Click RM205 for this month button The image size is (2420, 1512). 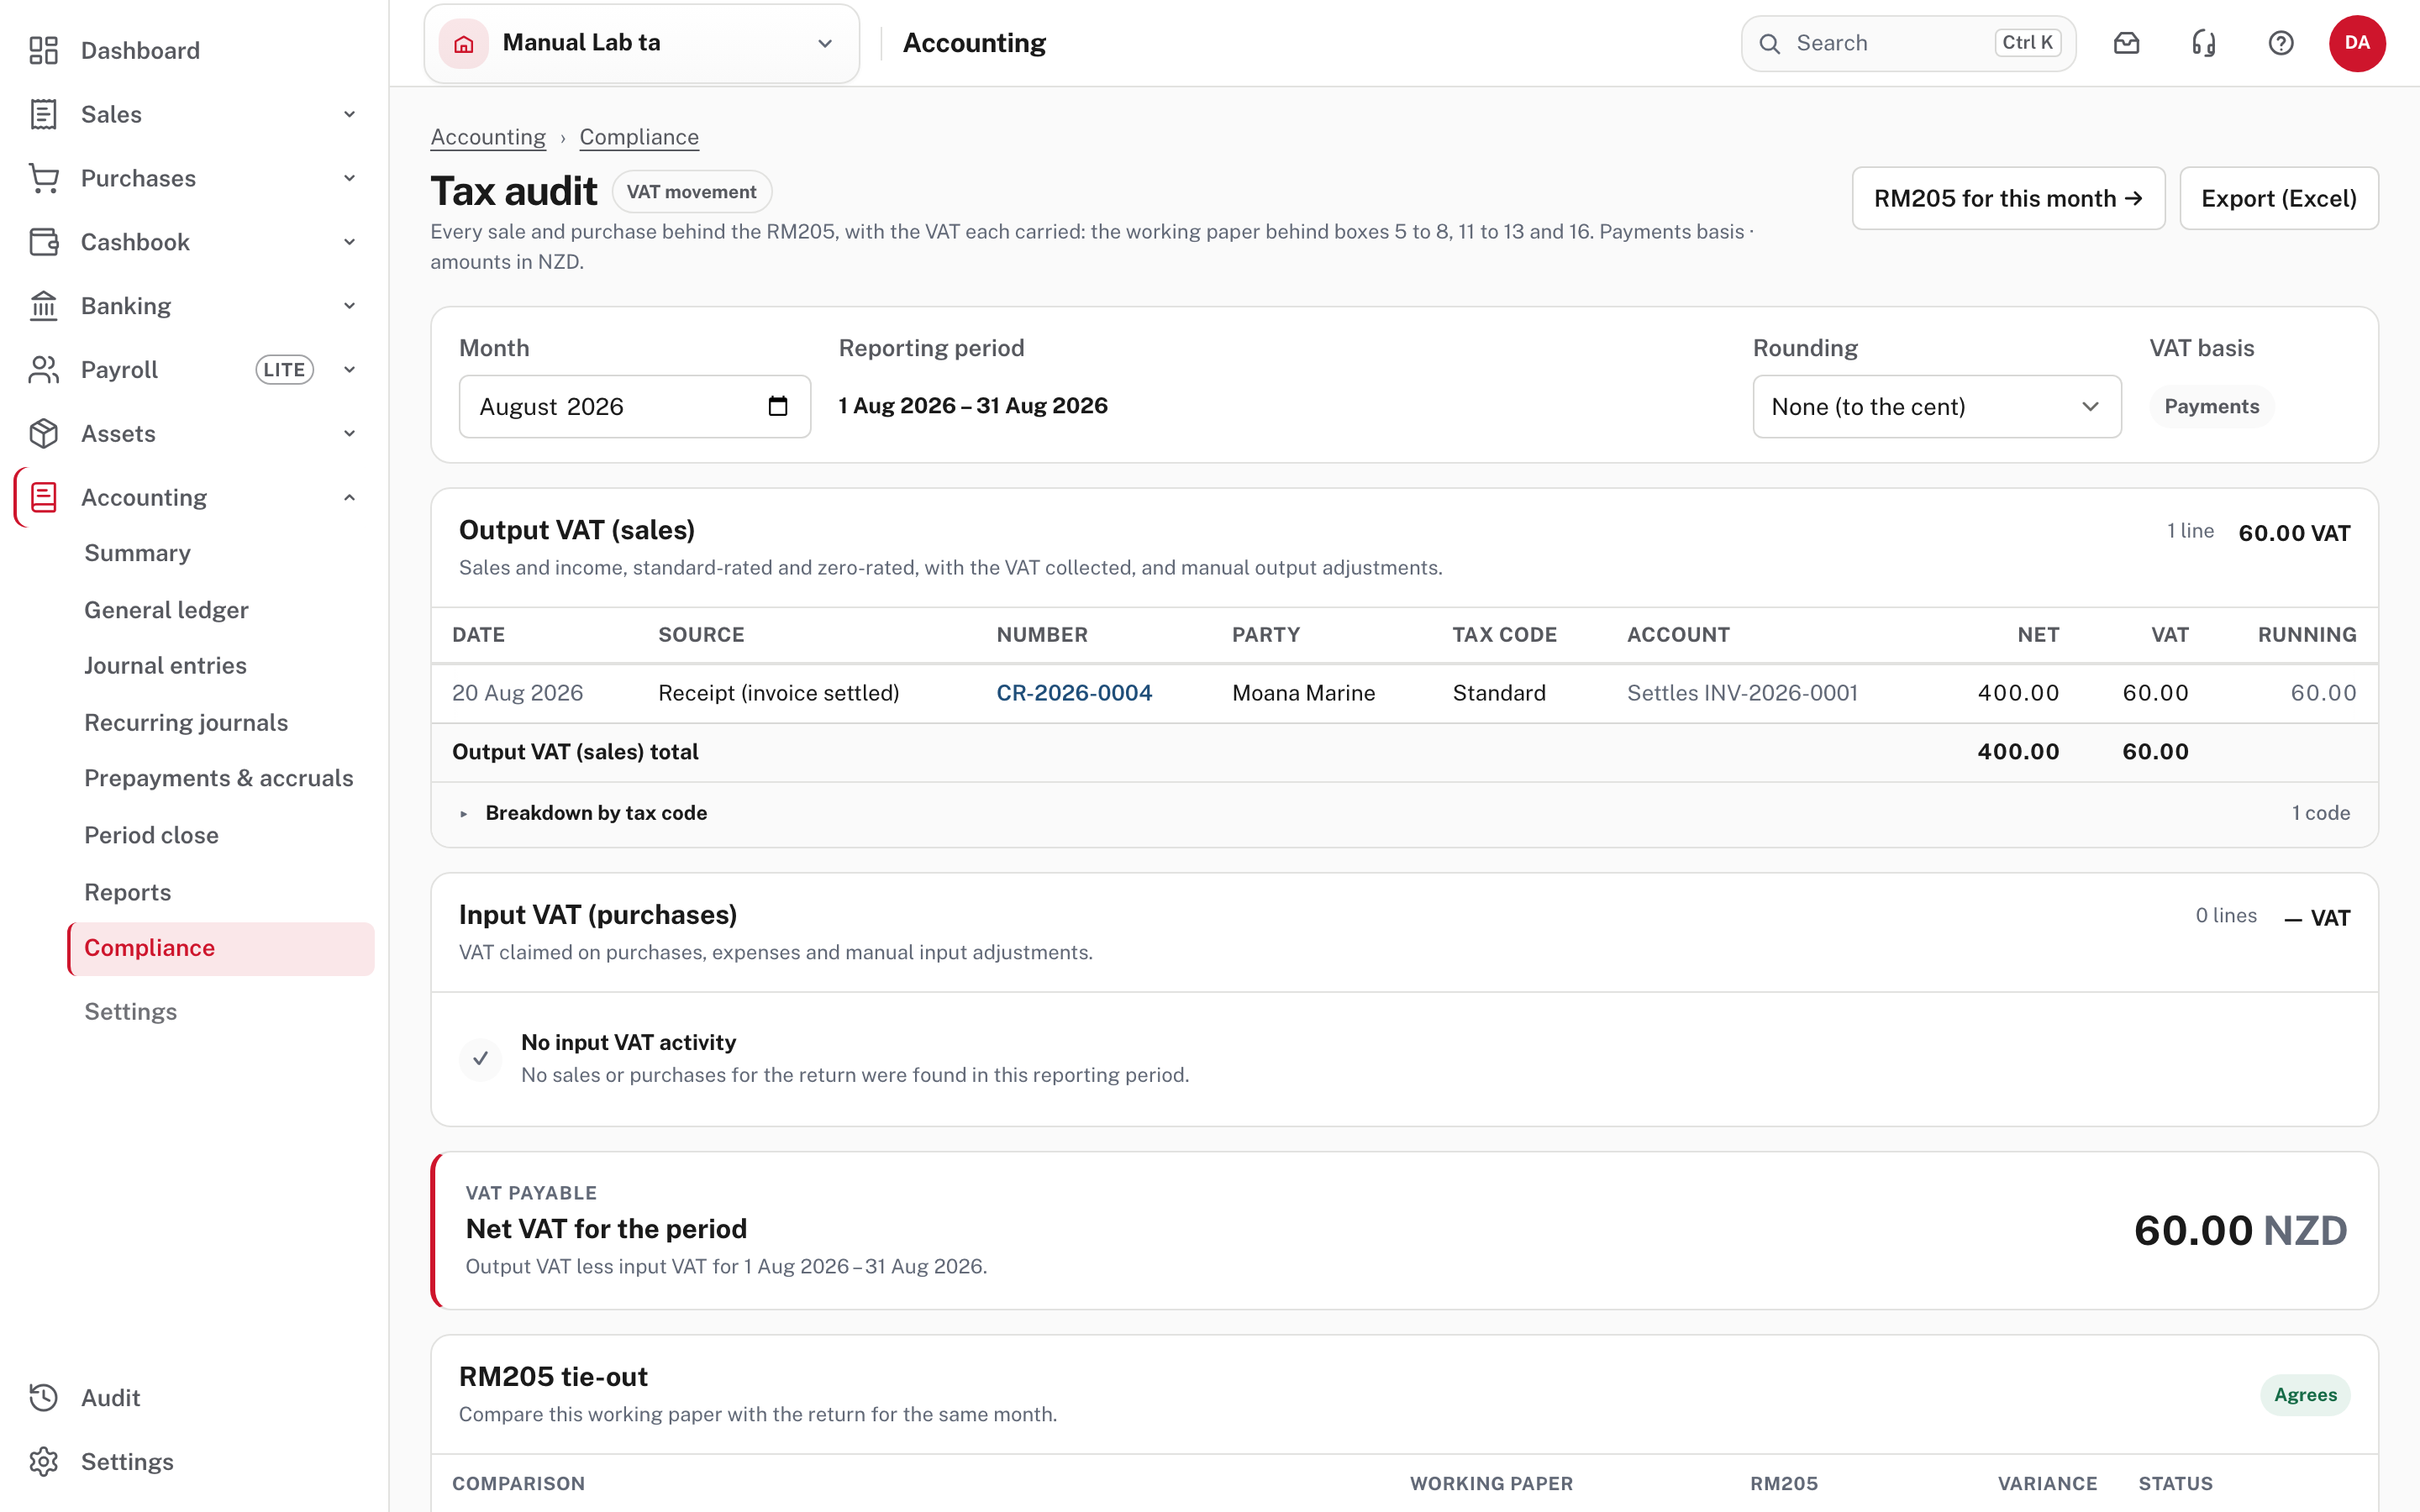click(2008, 198)
